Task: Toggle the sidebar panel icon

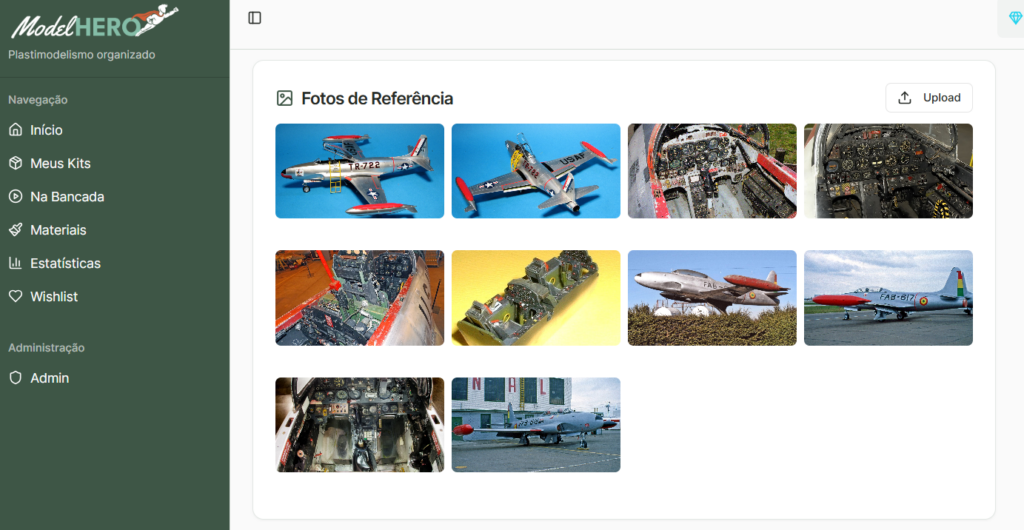Action: tap(255, 18)
